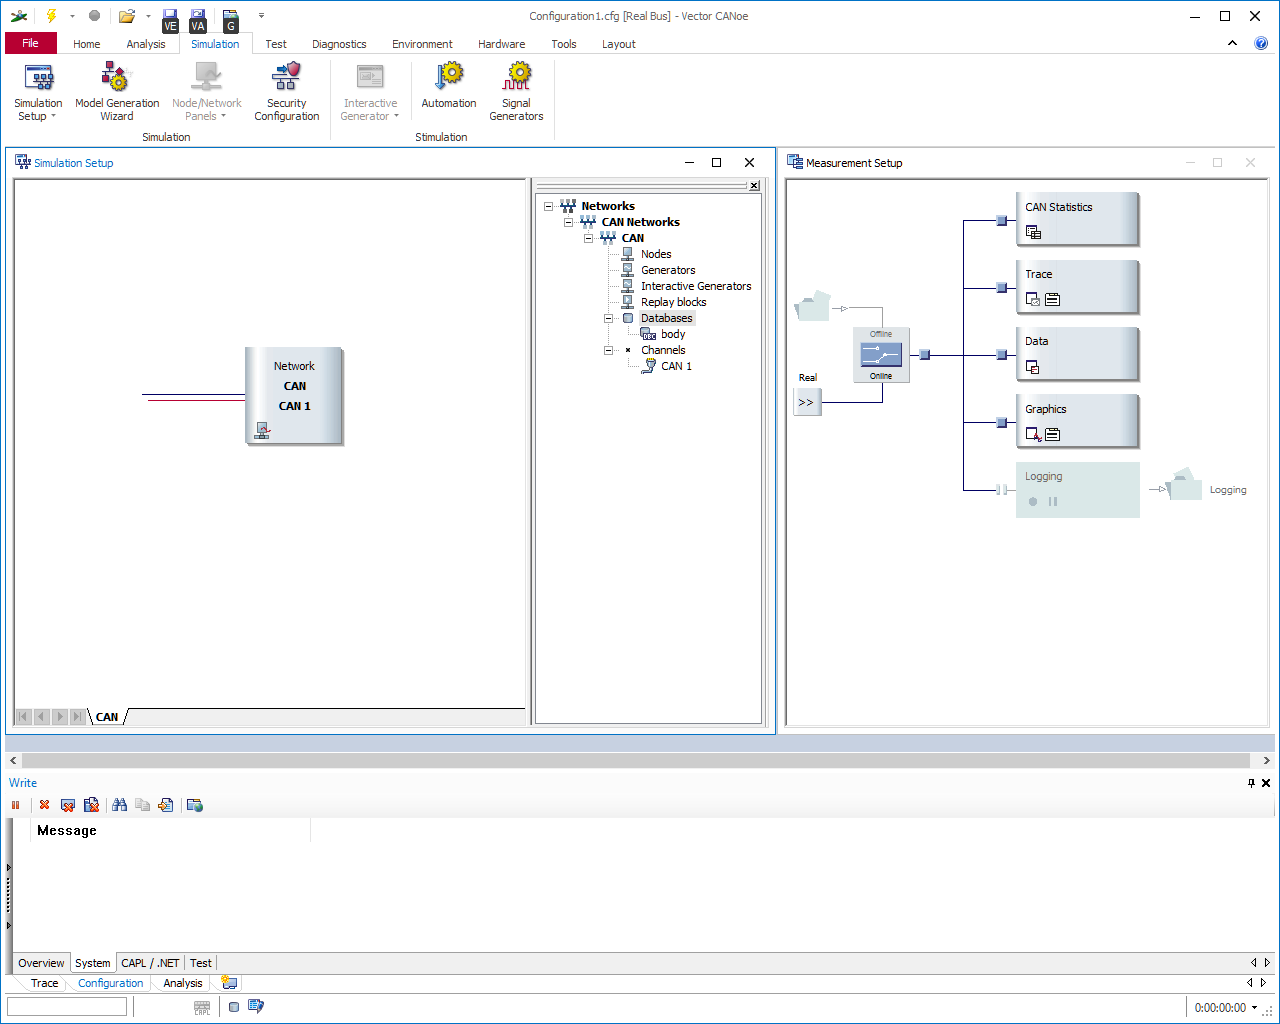Click the Stop measurement circle icon
The width and height of the screenshot is (1280, 1024).
click(x=94, y=16)
